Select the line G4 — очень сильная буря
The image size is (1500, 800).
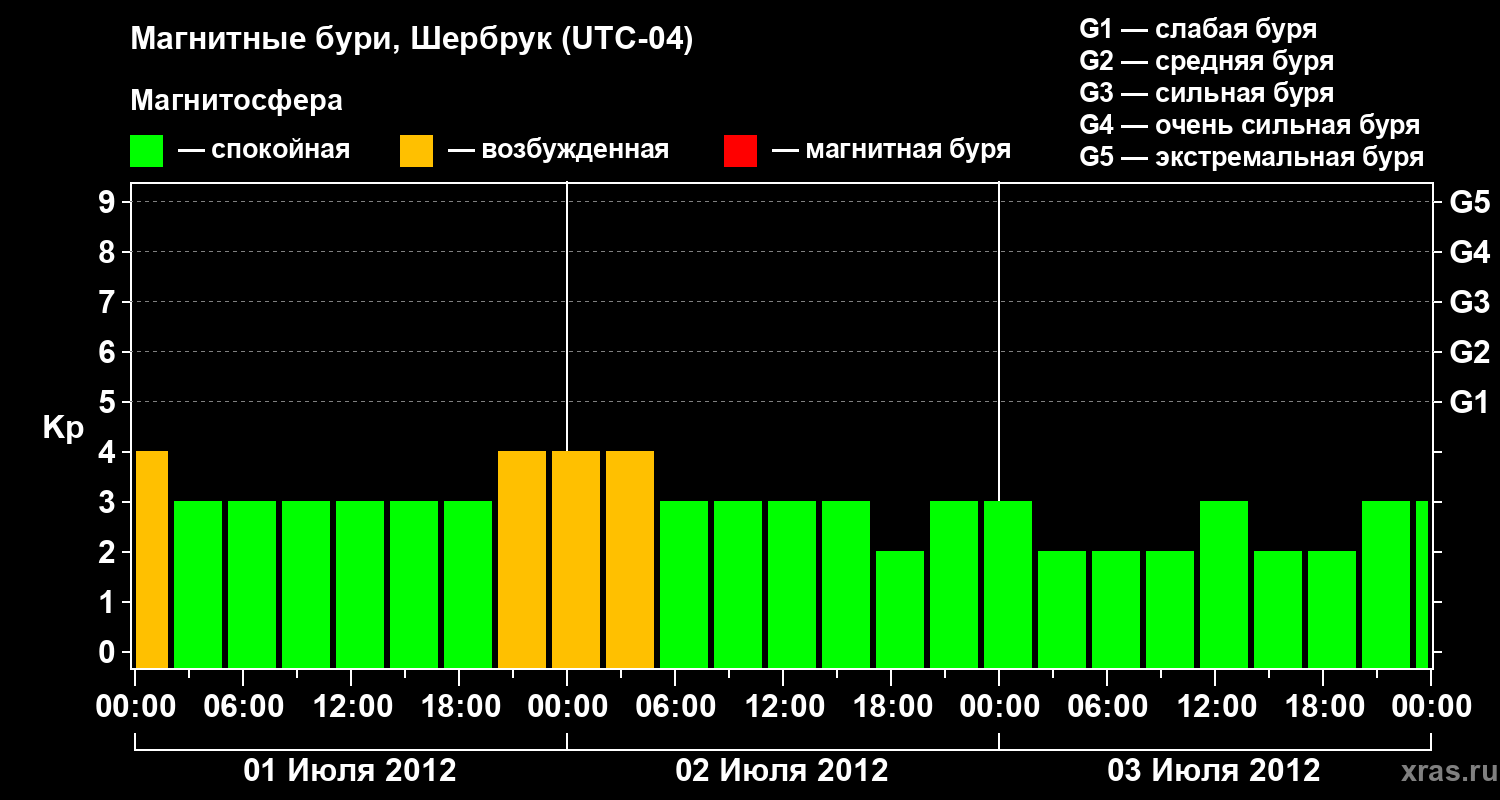(x=1250, y=125)
